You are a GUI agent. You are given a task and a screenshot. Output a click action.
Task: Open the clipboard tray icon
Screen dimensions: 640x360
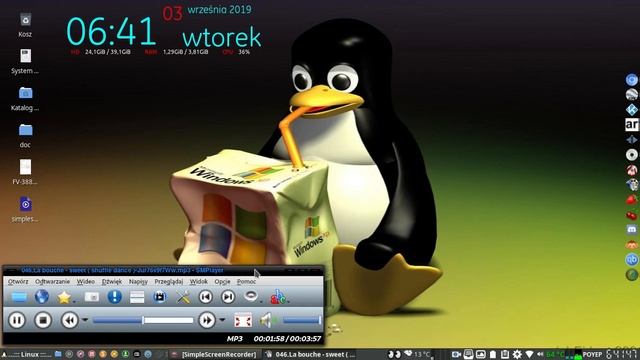505,354
